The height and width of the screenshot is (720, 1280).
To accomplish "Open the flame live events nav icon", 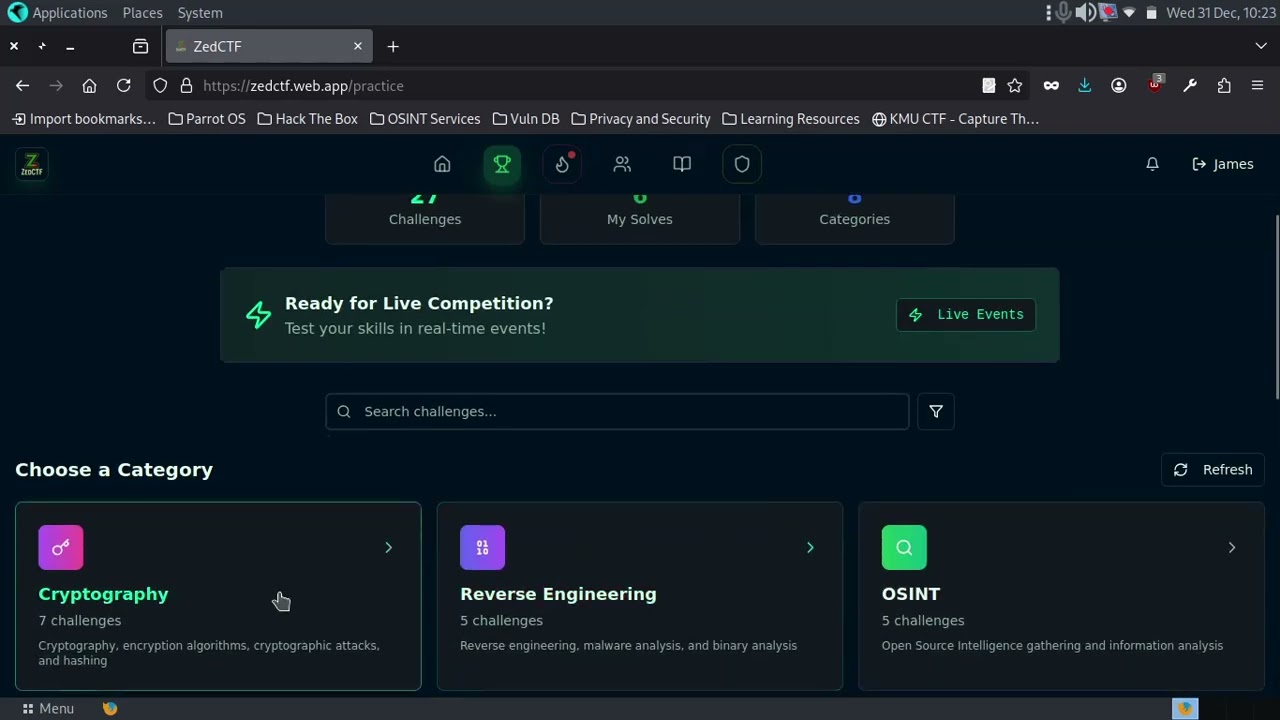I will coord(562,164).
